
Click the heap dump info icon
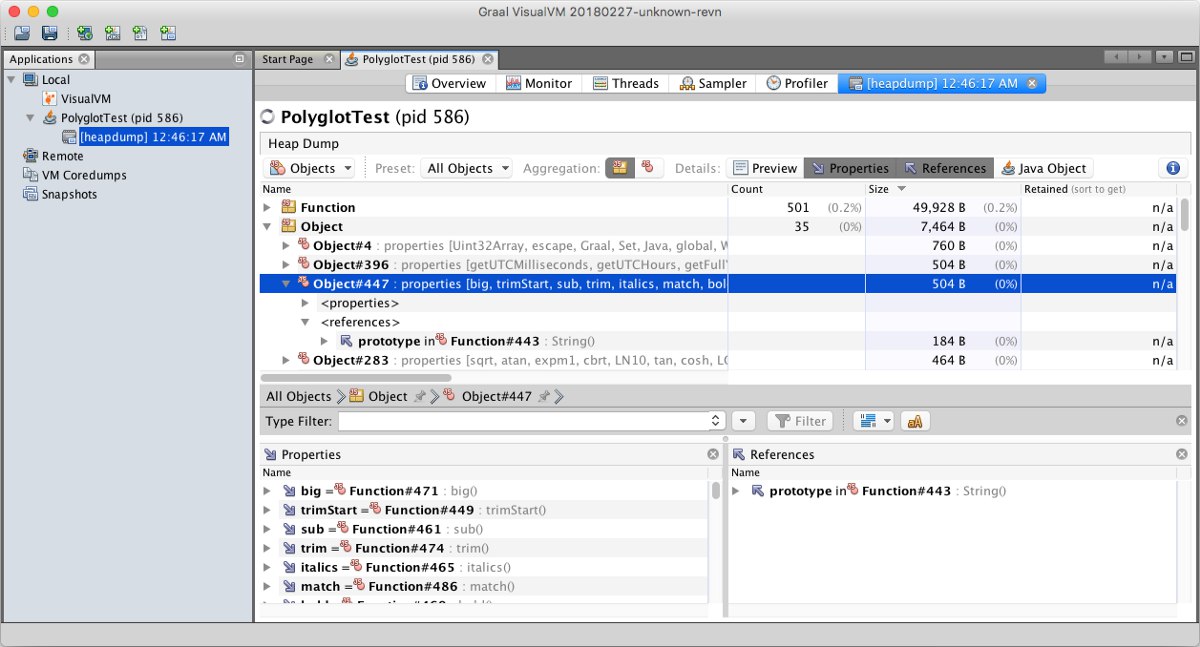click(x=1173, y=168)
